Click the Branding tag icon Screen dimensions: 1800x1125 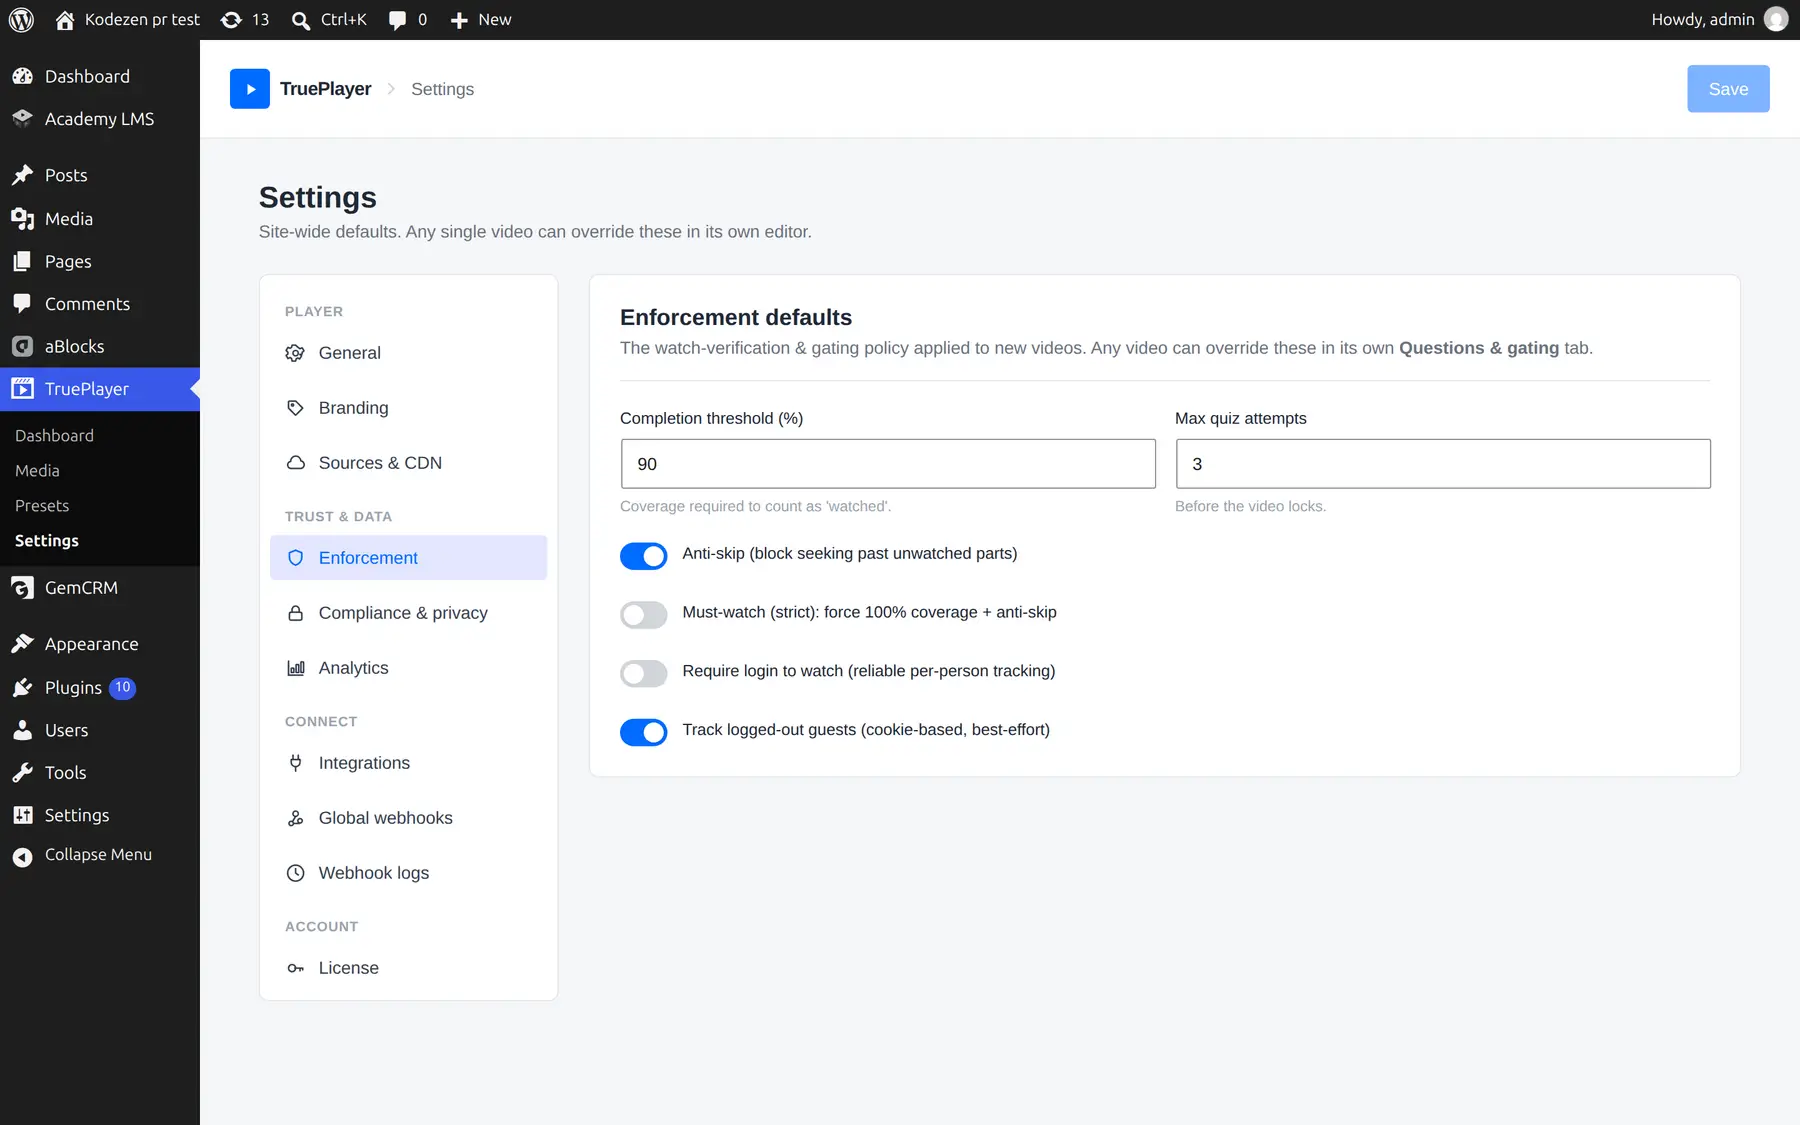tap(295, 408)
